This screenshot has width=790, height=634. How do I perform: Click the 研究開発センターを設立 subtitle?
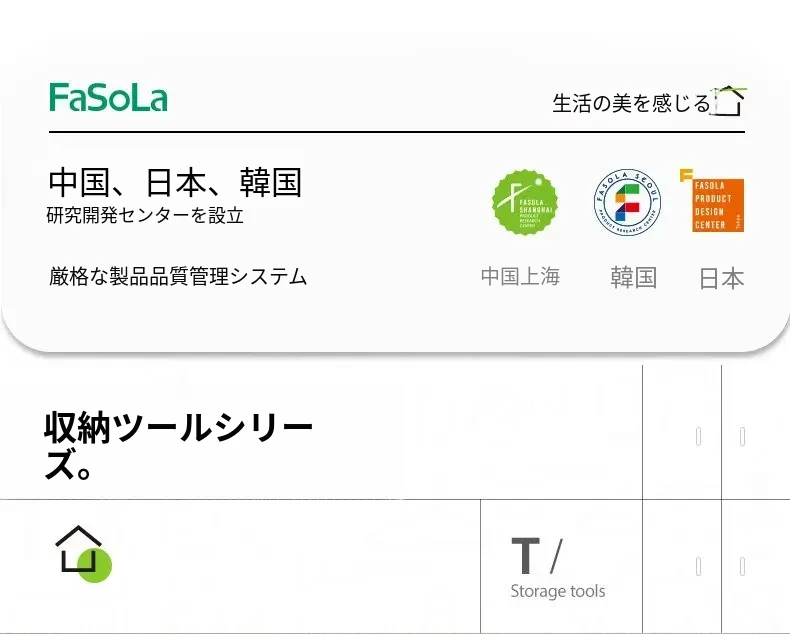tap(145, 215)
